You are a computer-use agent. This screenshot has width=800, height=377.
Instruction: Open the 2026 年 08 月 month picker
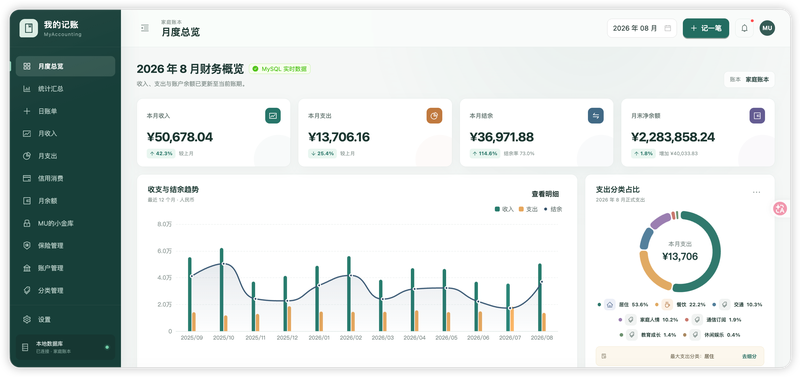click(x=642, y=29)
